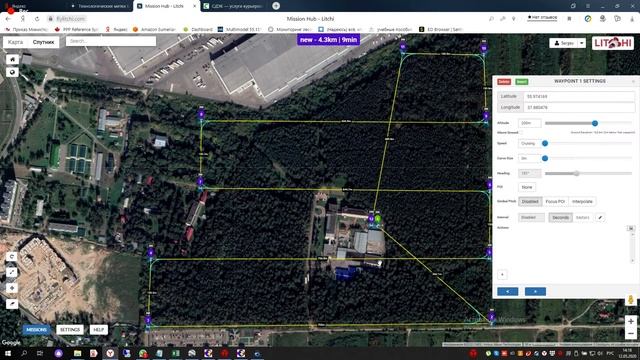Image resolution: width=640 pixels, height=360 pixels.
Task: Go to previous waypoint with left arrow
Action: (508, 291)
